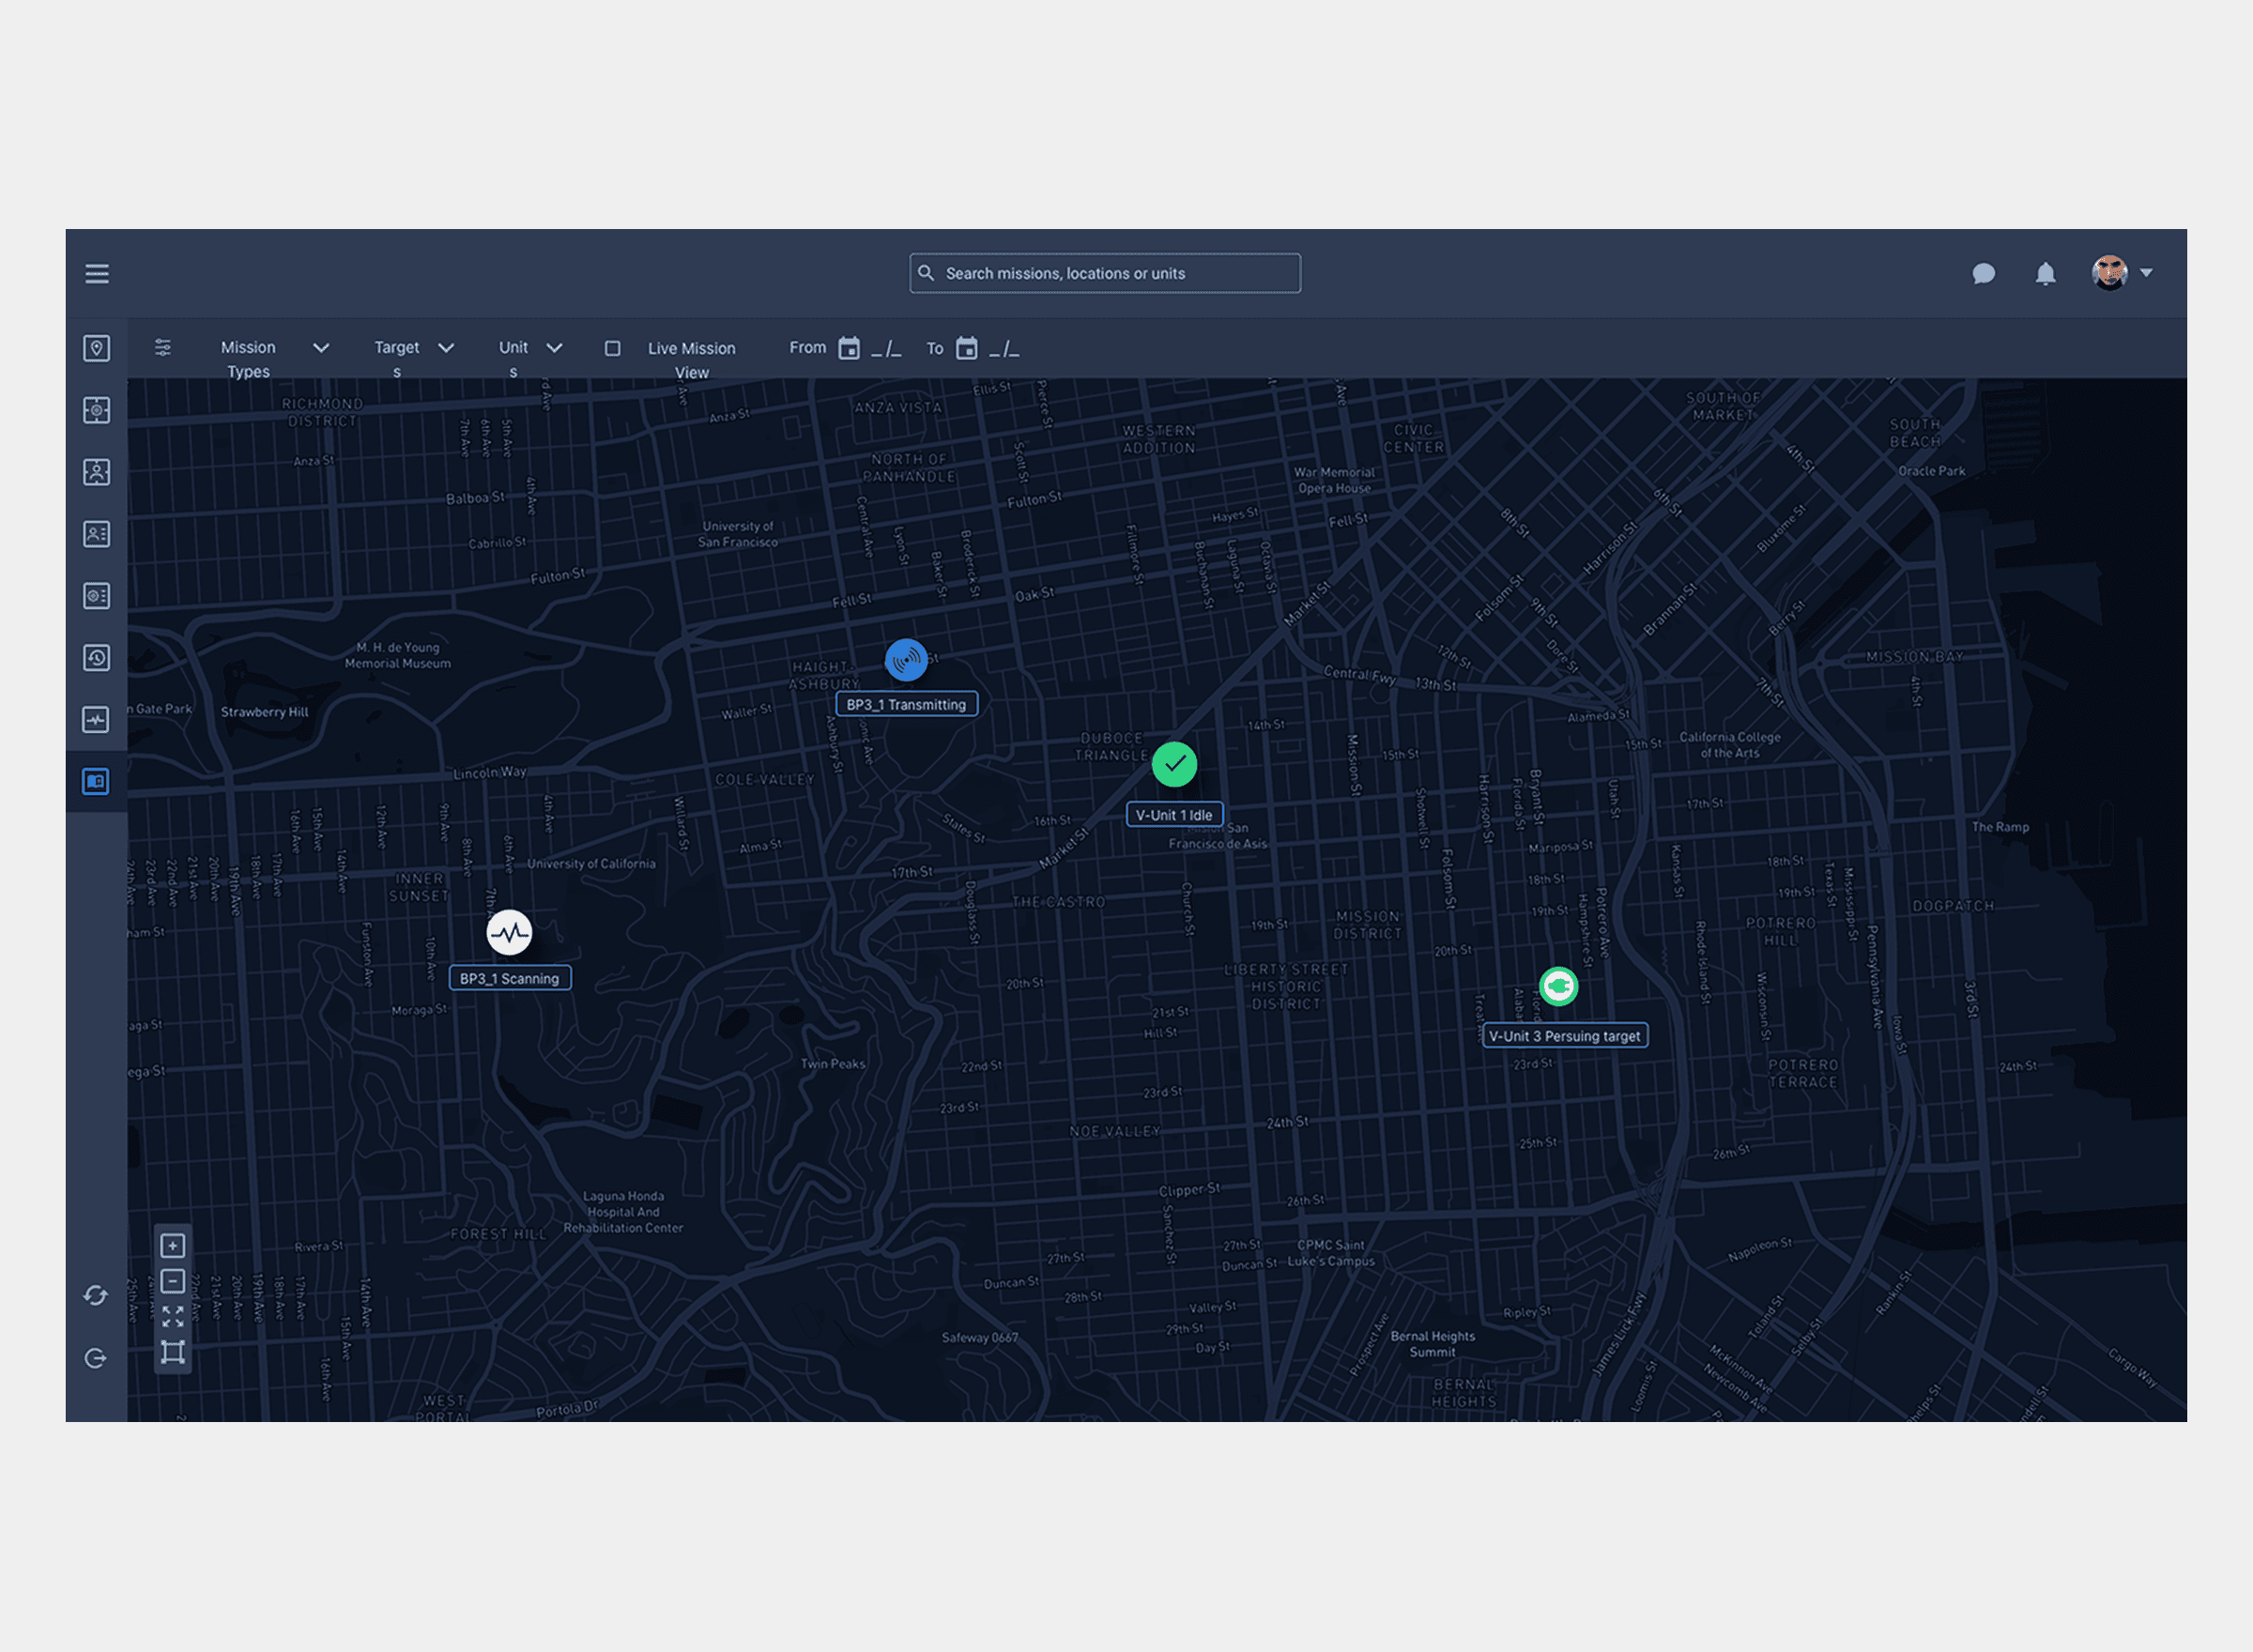Expand the Units dropdown filter
The width and height of the screenshot is (2253, 1652).
point(556,348)
